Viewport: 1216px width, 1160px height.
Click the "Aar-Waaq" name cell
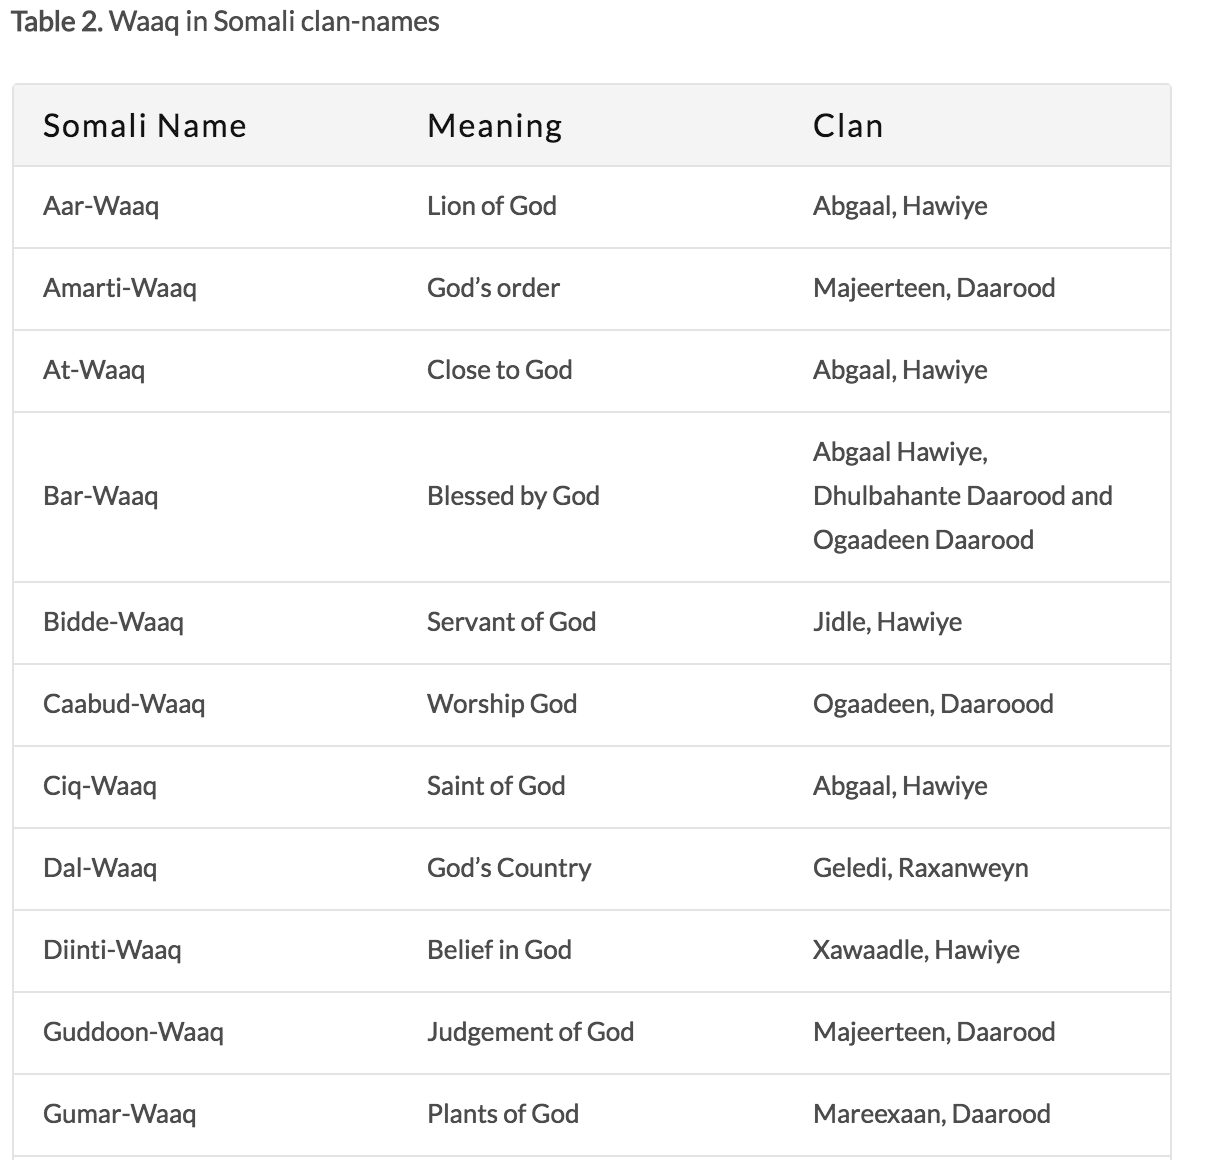[101, 206]
